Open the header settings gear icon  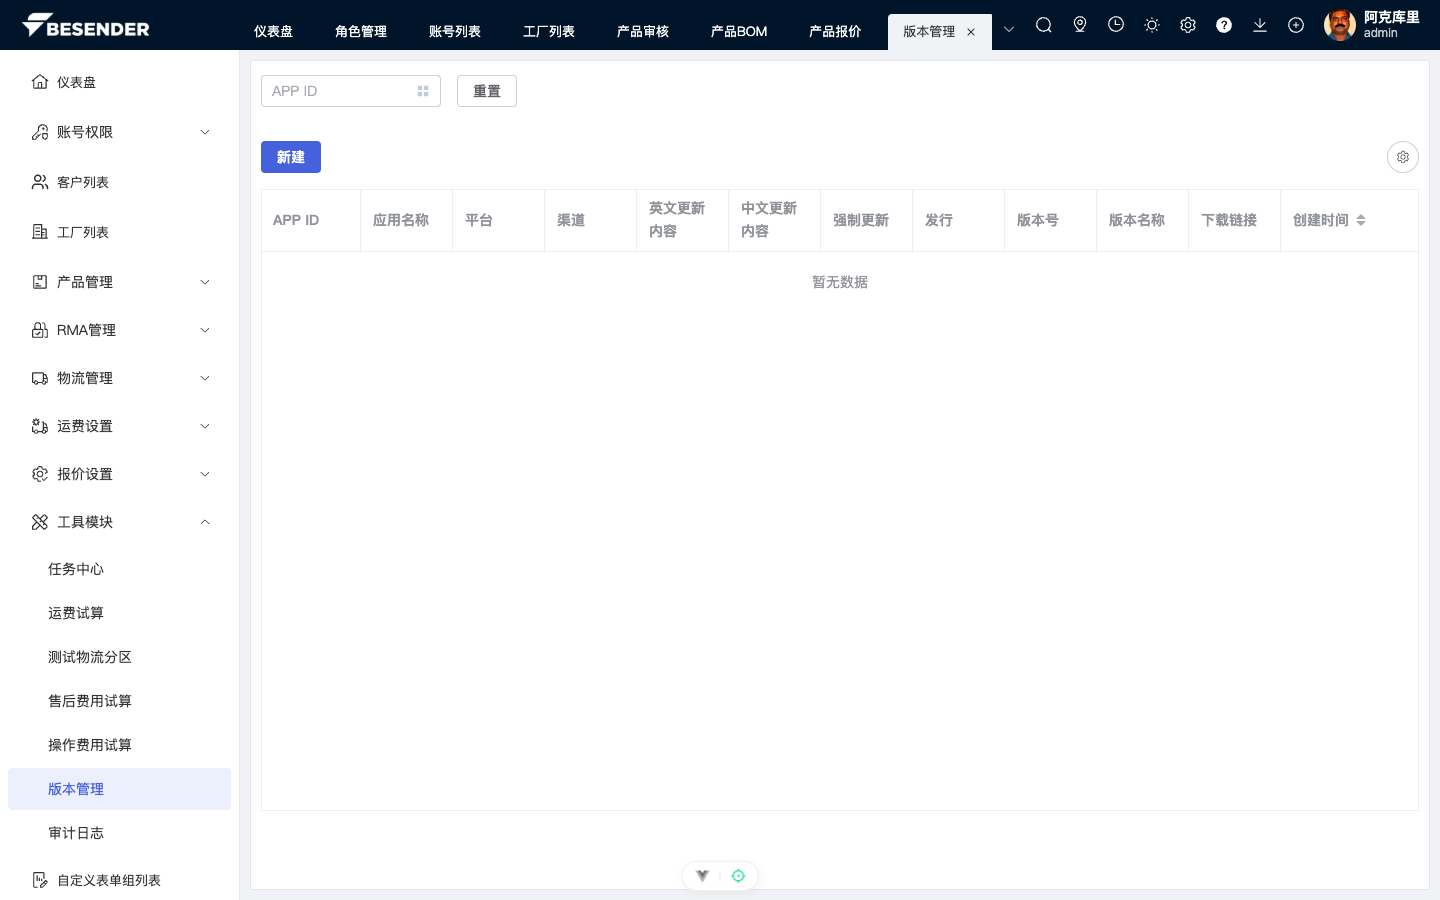click(1188, 25)
